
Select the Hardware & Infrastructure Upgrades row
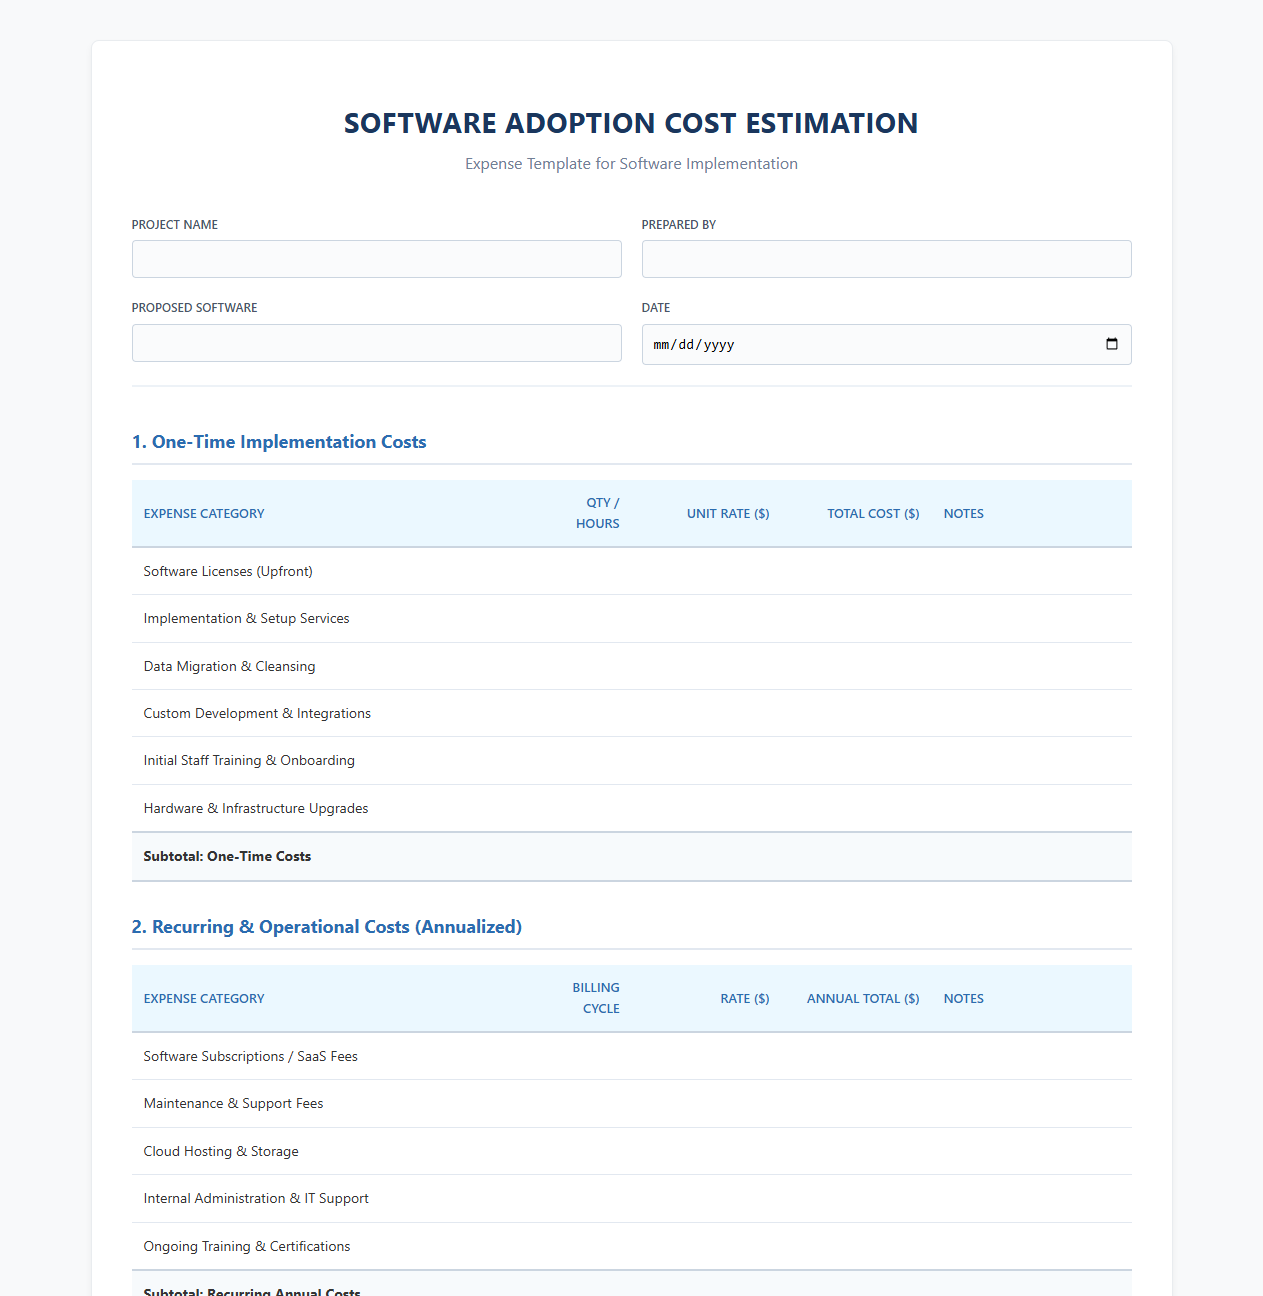(x=632, y=808)
